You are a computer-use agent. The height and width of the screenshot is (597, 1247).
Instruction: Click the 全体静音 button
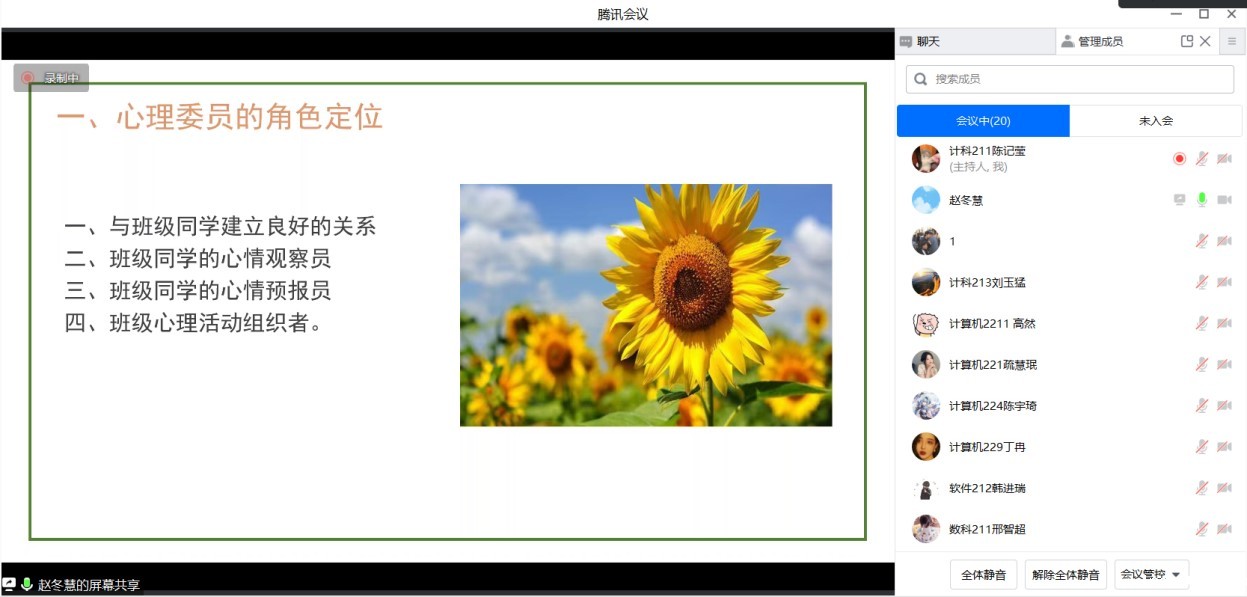click(983, 575)
